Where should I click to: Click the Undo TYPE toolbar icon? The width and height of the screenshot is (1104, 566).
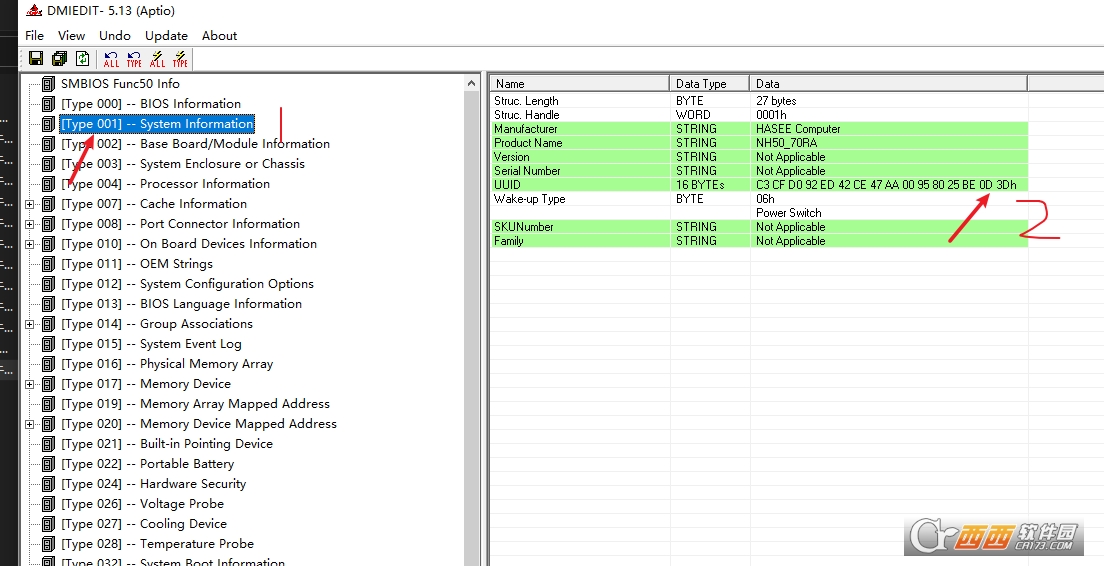point(134,59)
